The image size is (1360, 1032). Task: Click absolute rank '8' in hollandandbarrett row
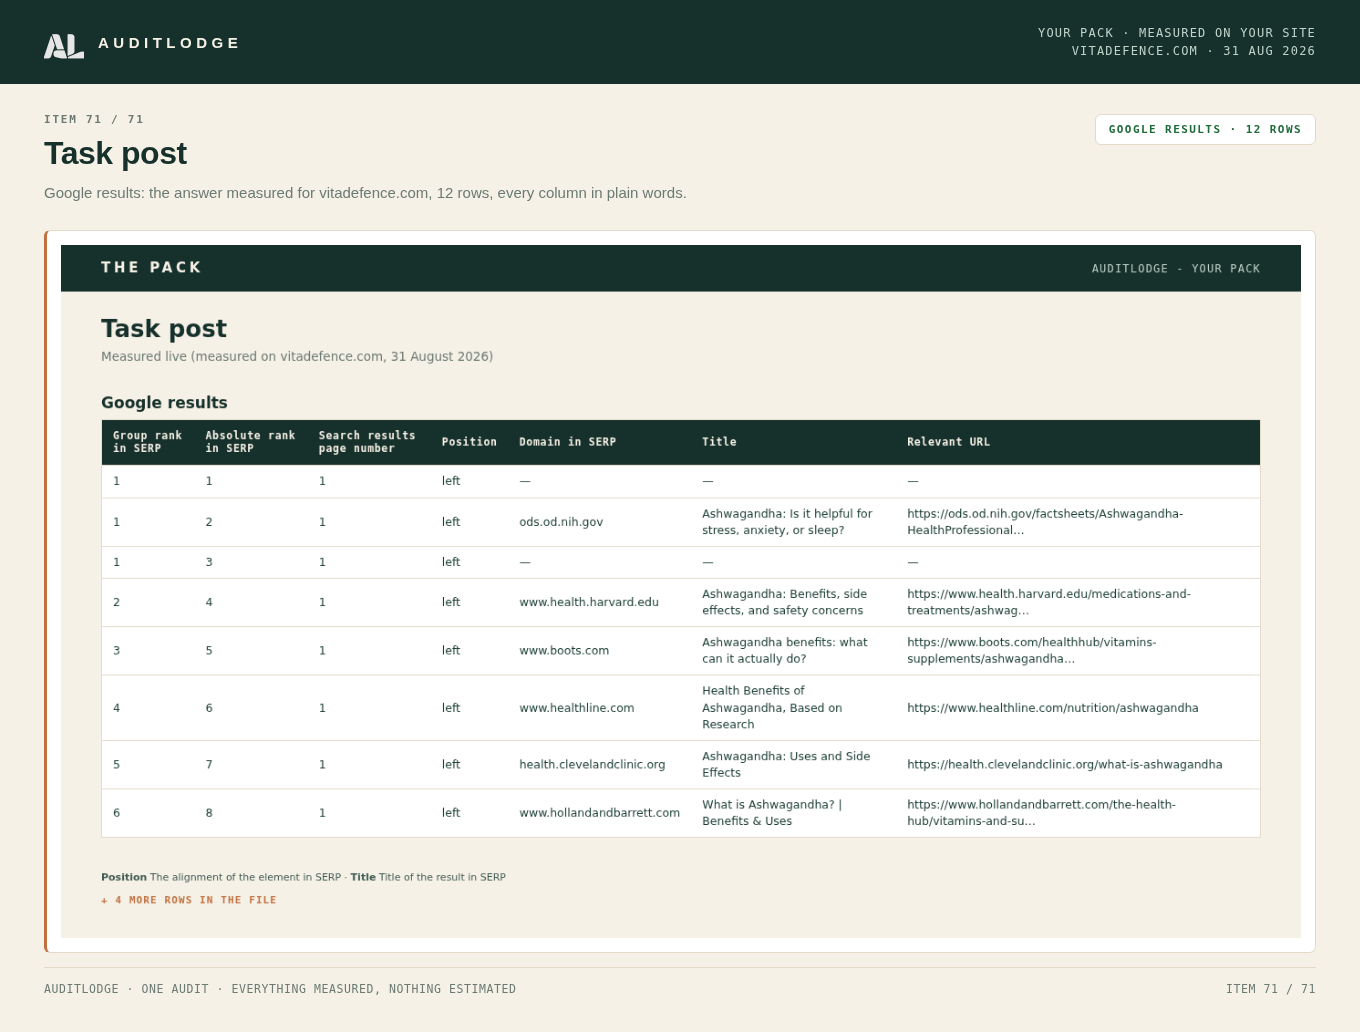tap(209, 812)
